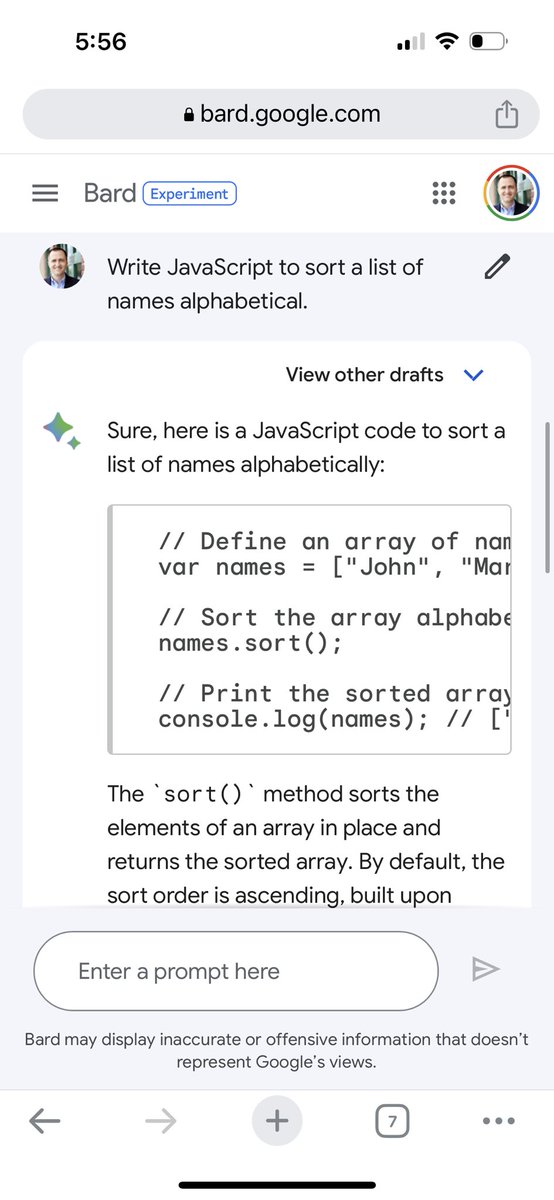Screen dimensions: 554x1200
Task: Open the Google account profile picture
Action: [511, 193]
